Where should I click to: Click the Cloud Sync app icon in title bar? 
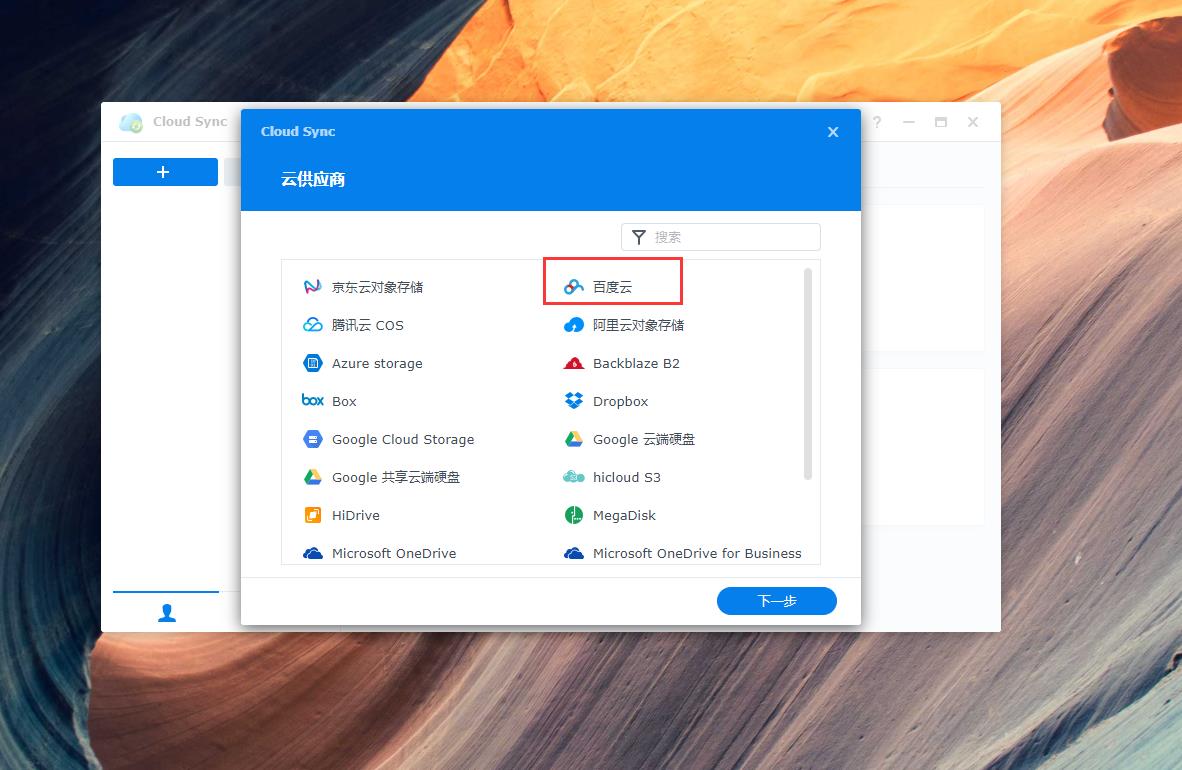click(x=131, y=122)
